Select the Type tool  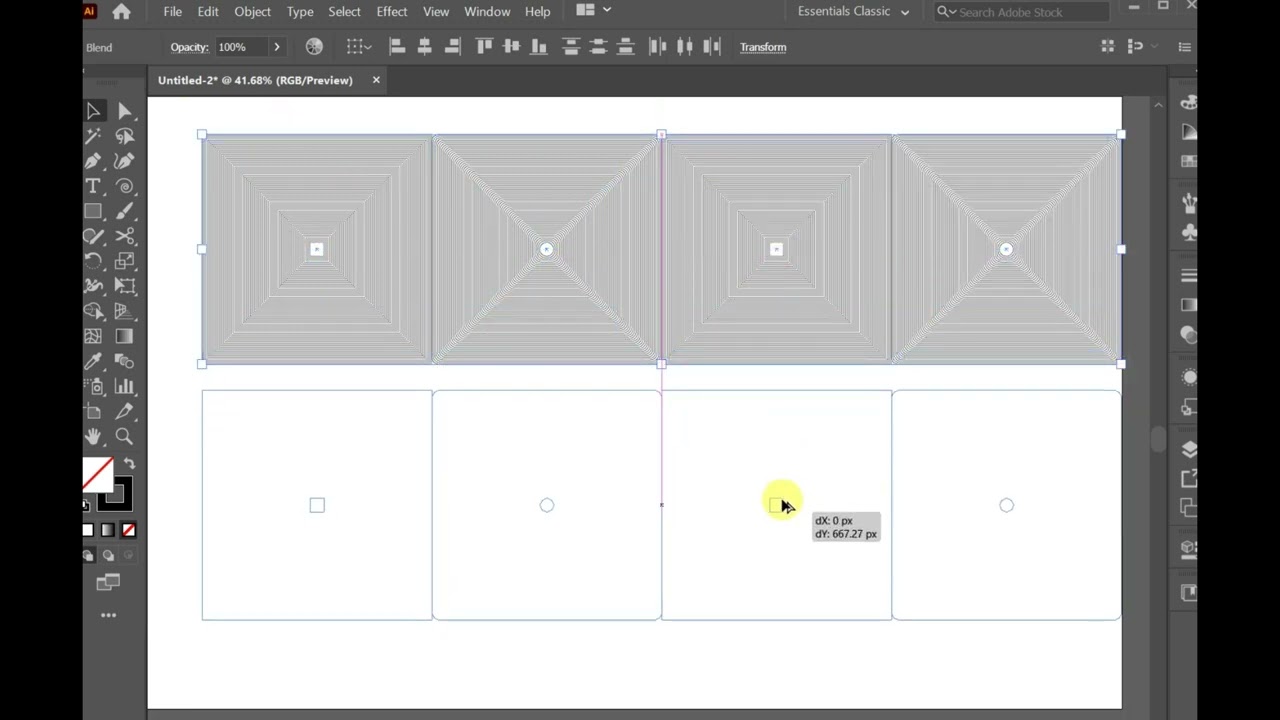pyautogui.click(x=93, y=186)
